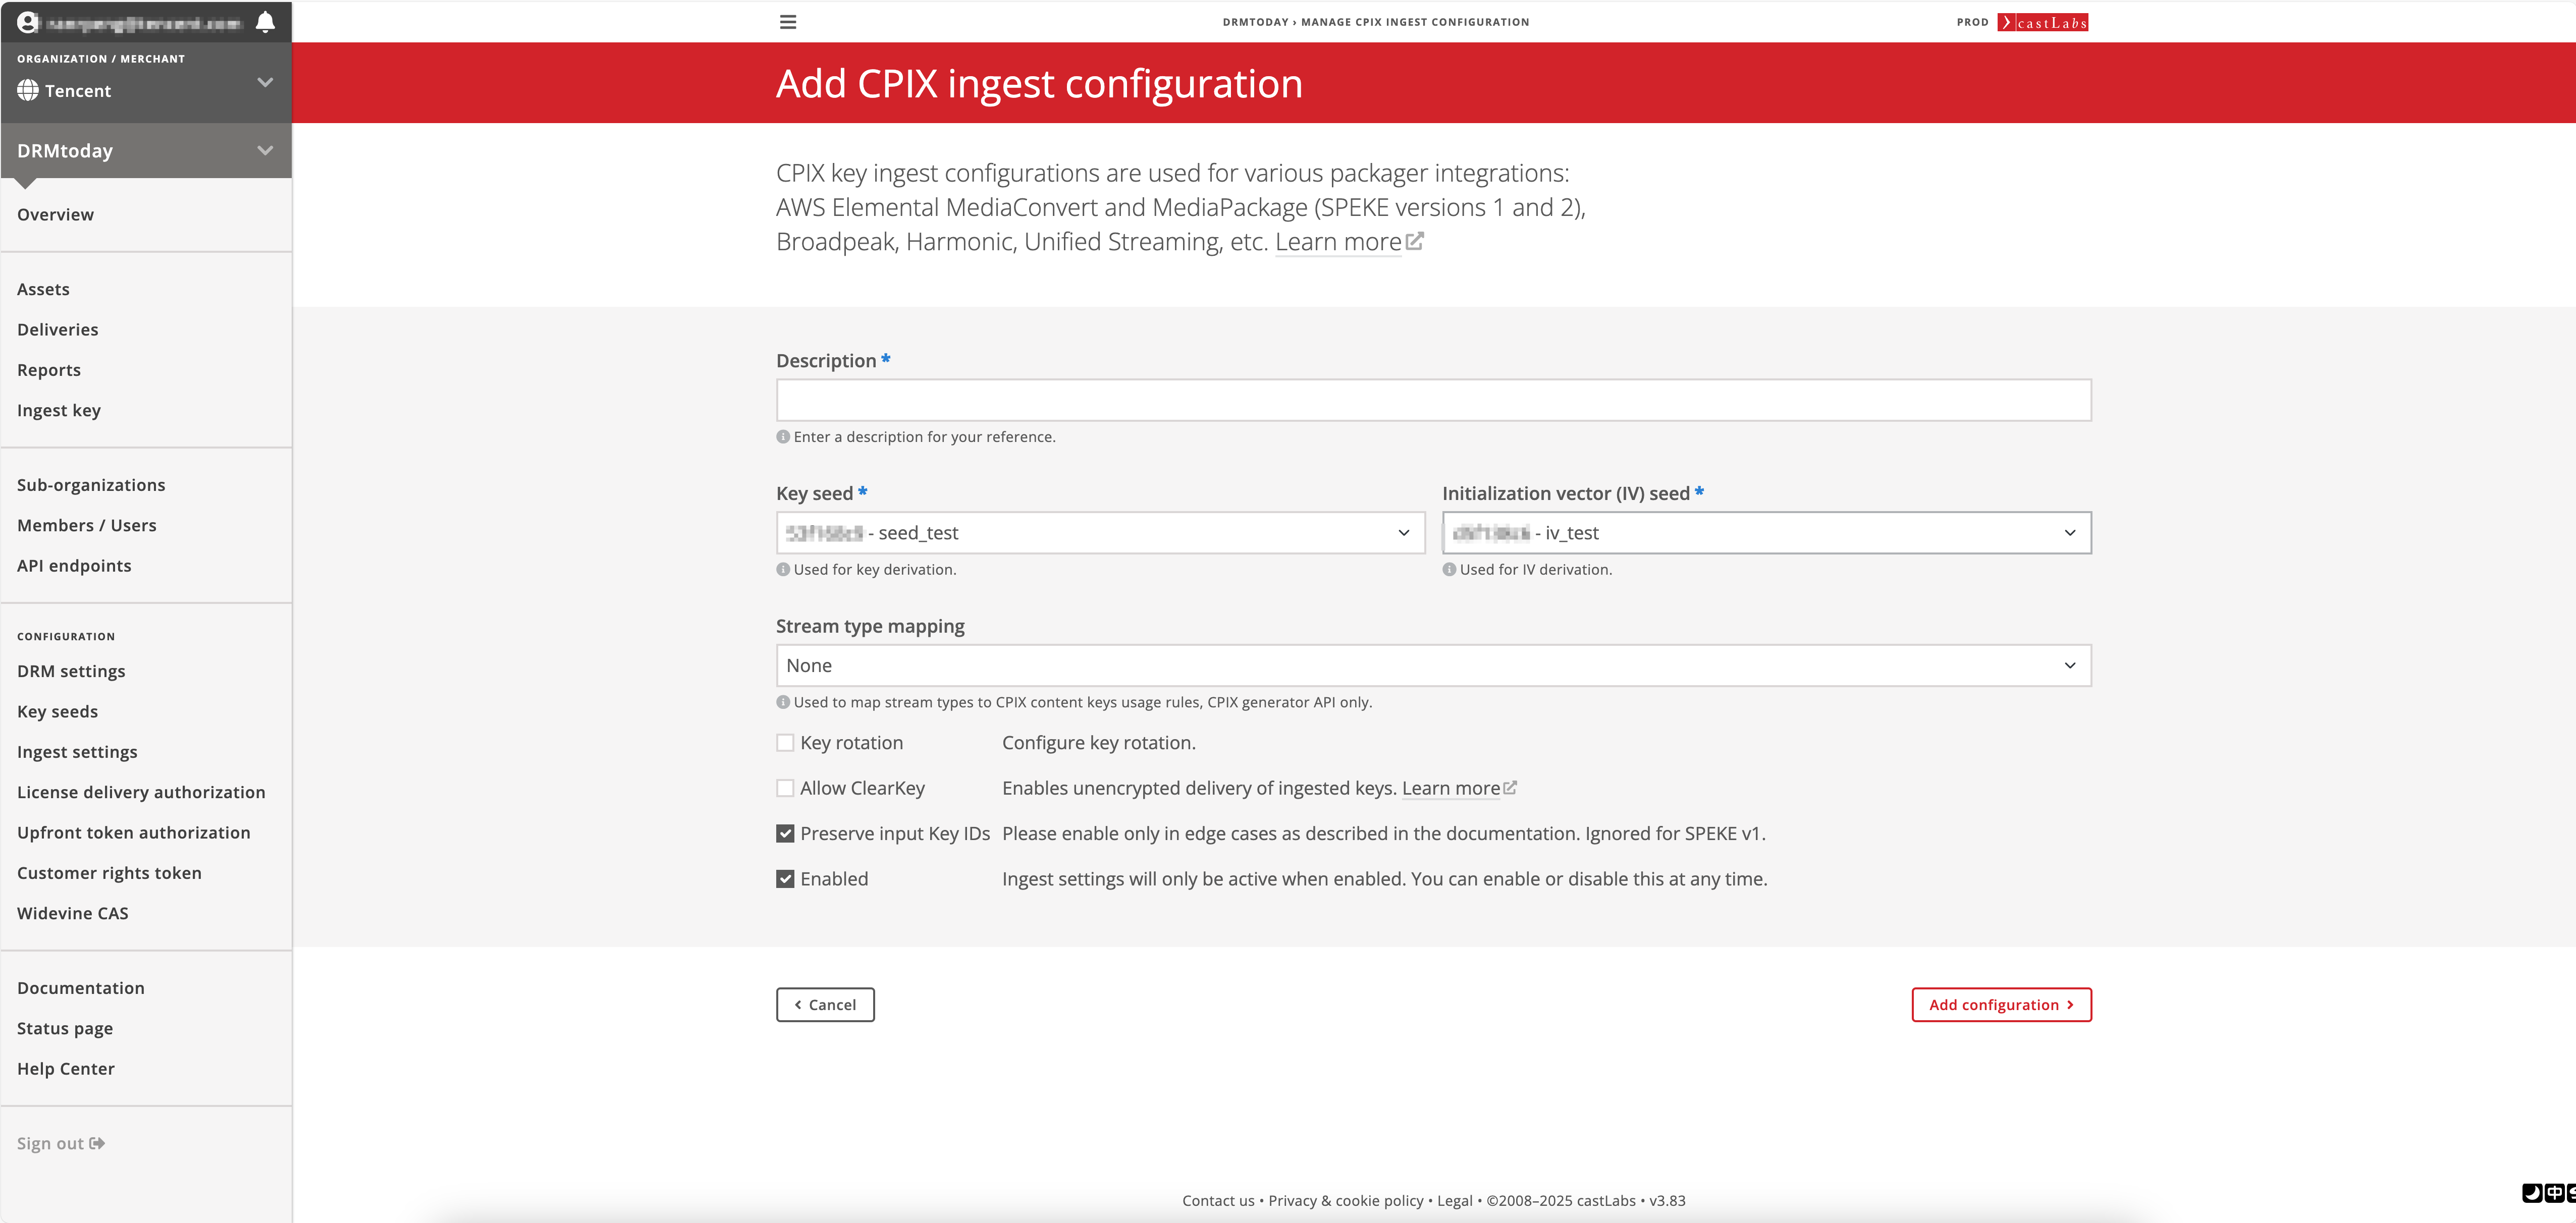Click the Sign out arrow icon
This screenshot has height=1223, width=2576.
coord(97,1143)
